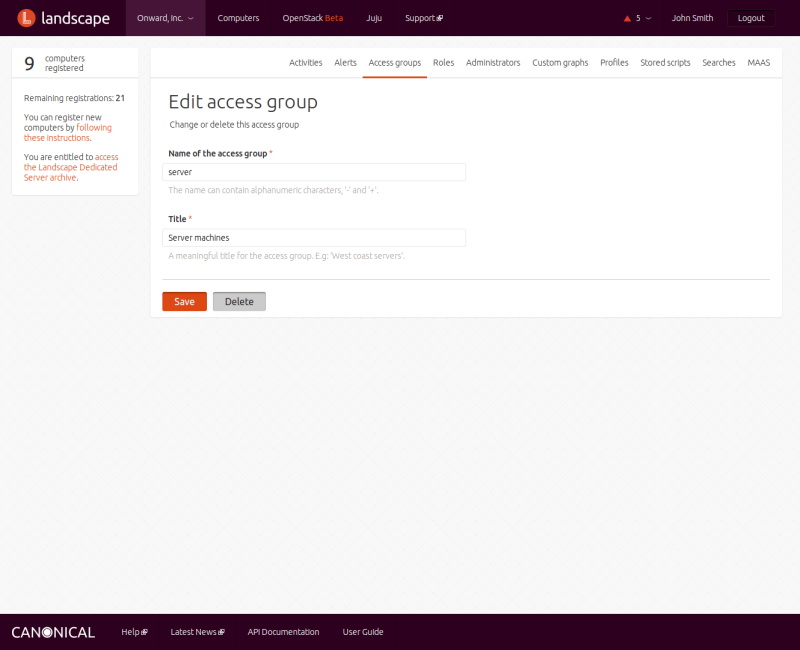
Task: Click into the Title text field
Action: point(314,238)
